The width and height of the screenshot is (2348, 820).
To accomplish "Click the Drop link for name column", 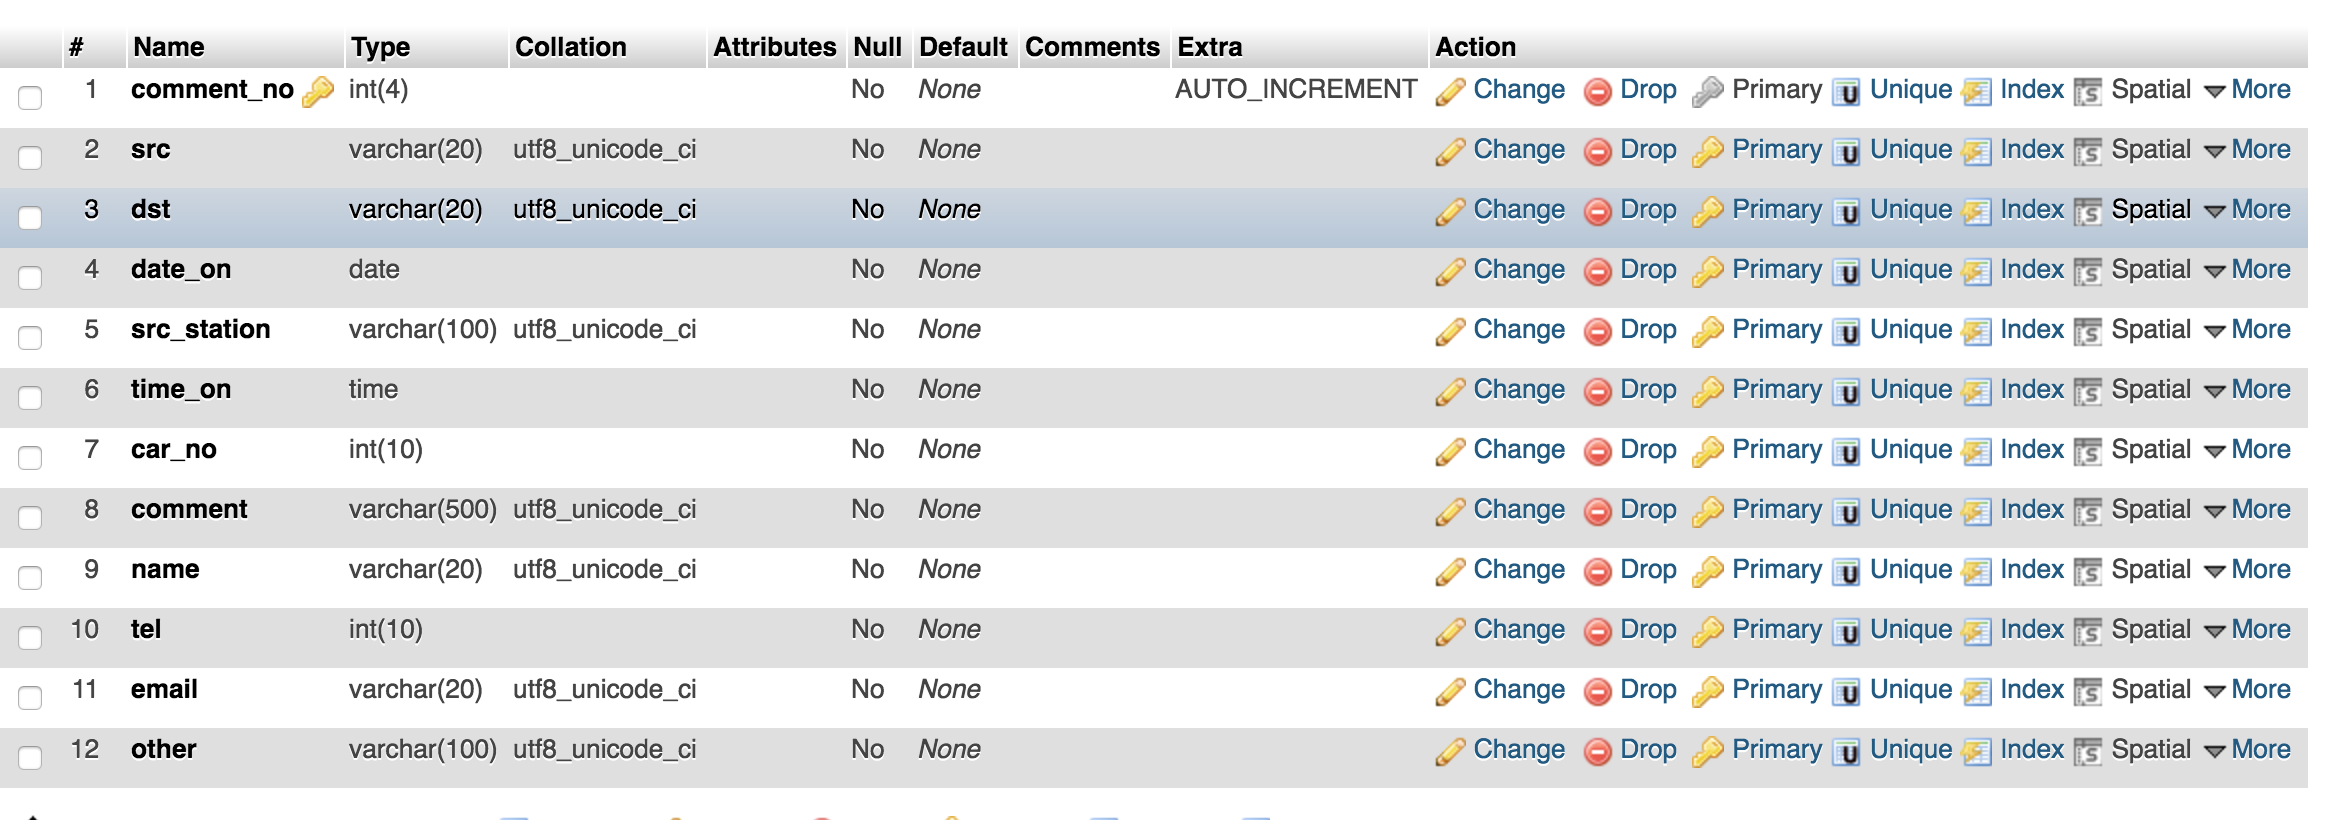I will 1648,570.
